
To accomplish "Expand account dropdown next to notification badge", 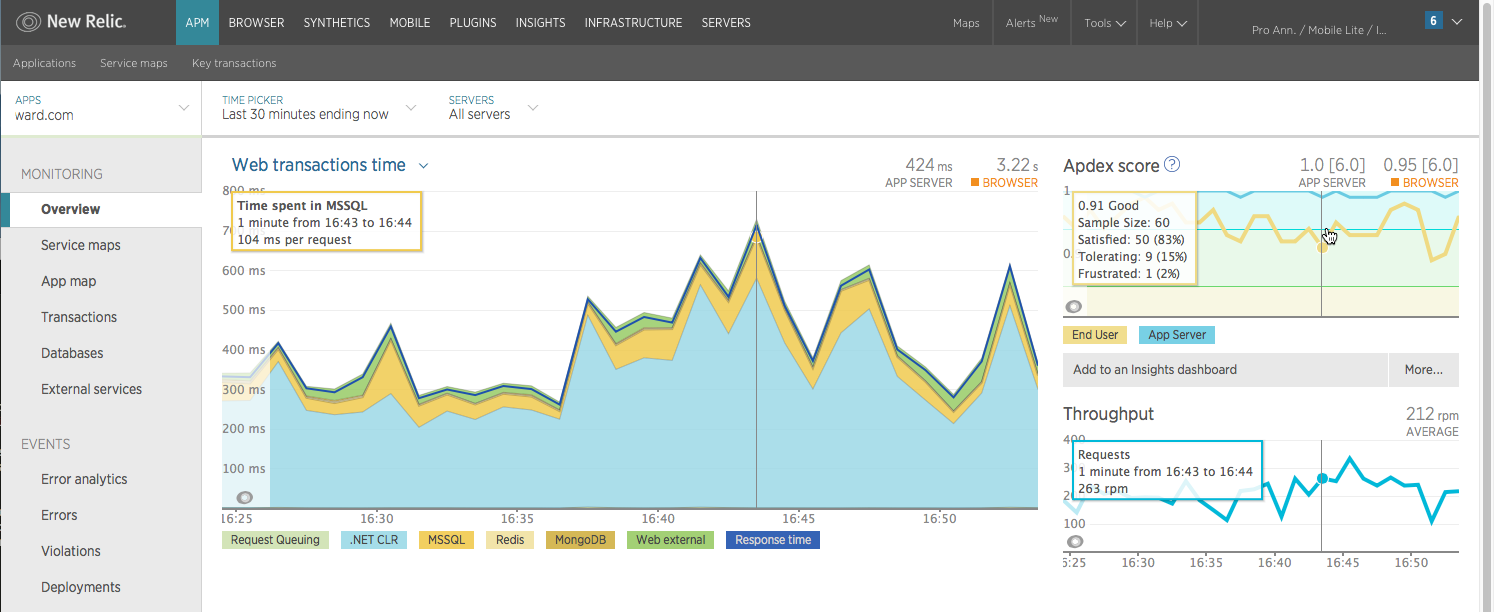I will pyautogui.click(x=1457, y=22).
